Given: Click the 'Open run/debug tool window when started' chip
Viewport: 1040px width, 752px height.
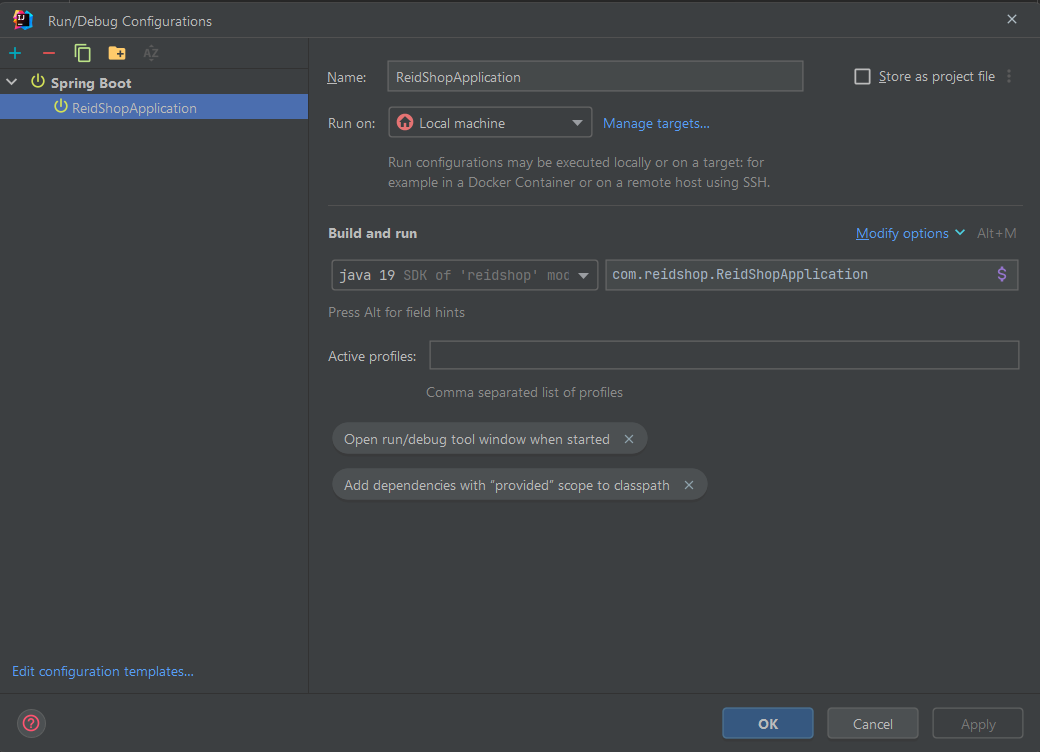Looking at the screenshot, I should click(x=489, y=439).
